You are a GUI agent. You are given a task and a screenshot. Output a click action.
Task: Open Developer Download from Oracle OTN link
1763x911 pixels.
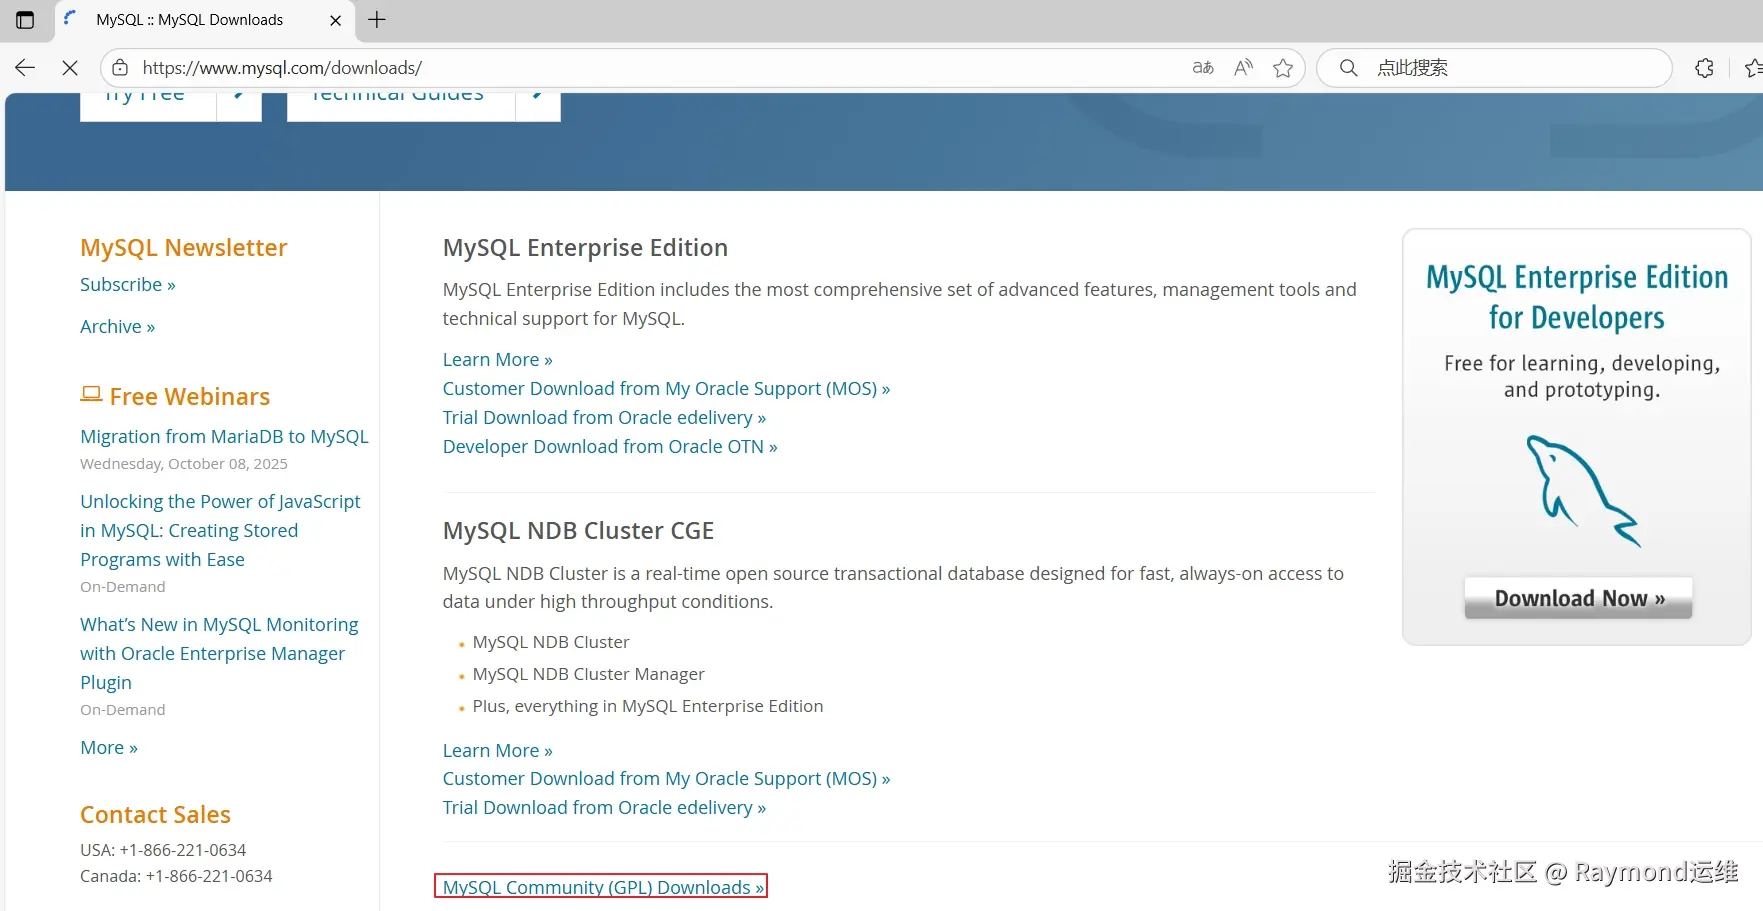pyautogui.click(x=610, y=447)
